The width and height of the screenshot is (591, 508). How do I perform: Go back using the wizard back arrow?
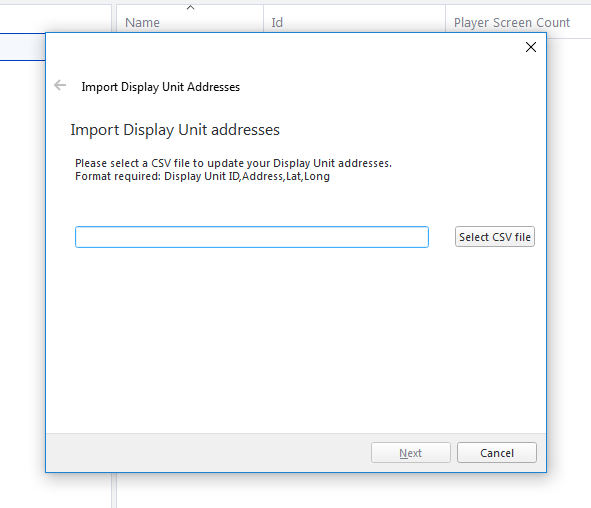[60, 85]
